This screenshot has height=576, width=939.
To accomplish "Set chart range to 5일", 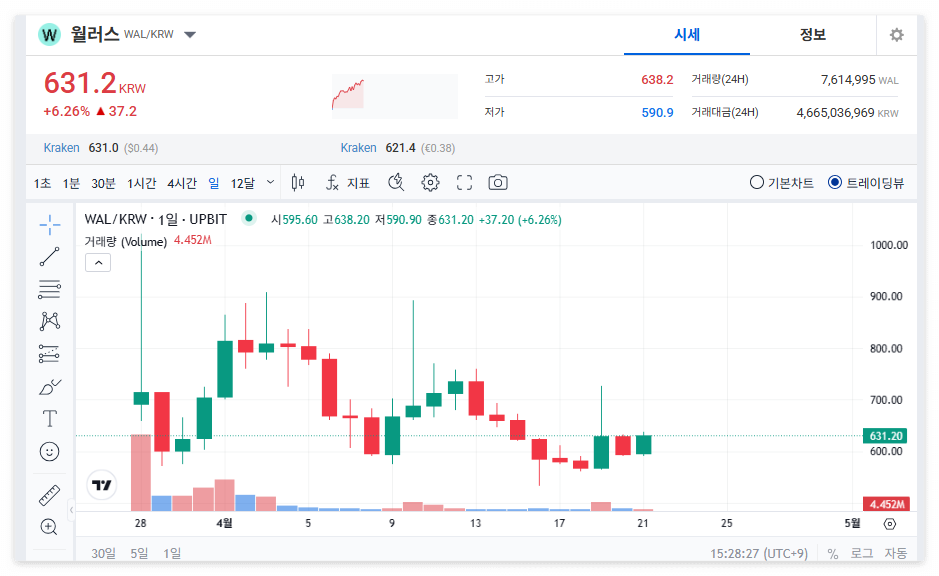I will click(x=140, y=553).
